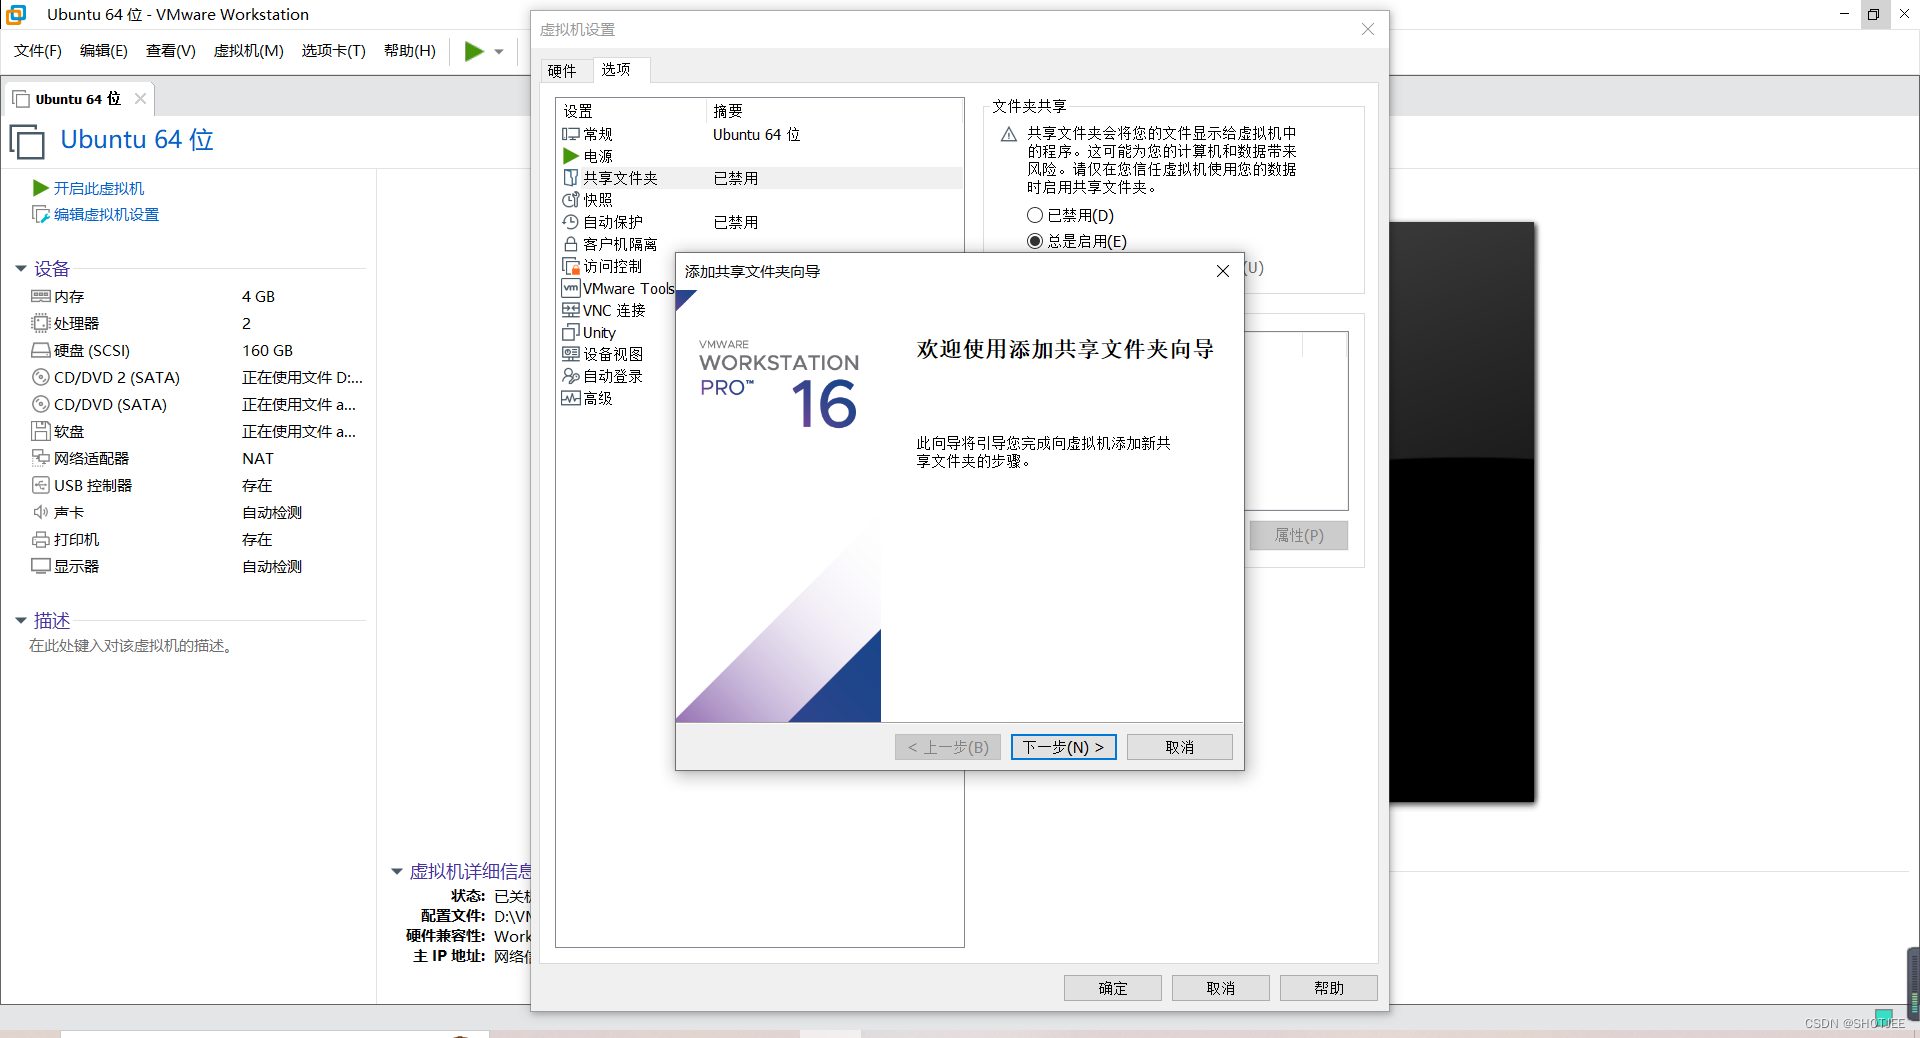Viewport: 1920px width, 1038px height.
Task: Switch to the 硬件 tab
Action: point(563,70)
